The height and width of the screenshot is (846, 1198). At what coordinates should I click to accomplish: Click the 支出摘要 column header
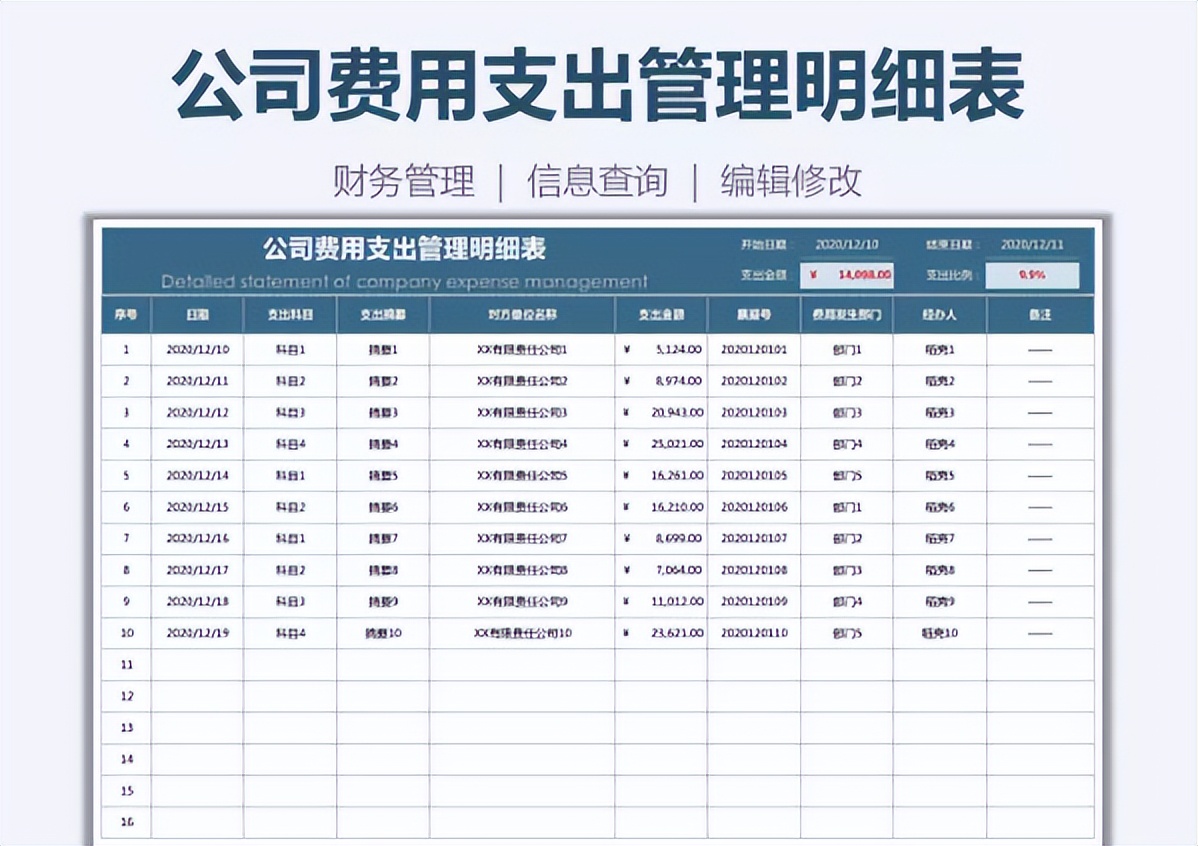coord(381,313)
